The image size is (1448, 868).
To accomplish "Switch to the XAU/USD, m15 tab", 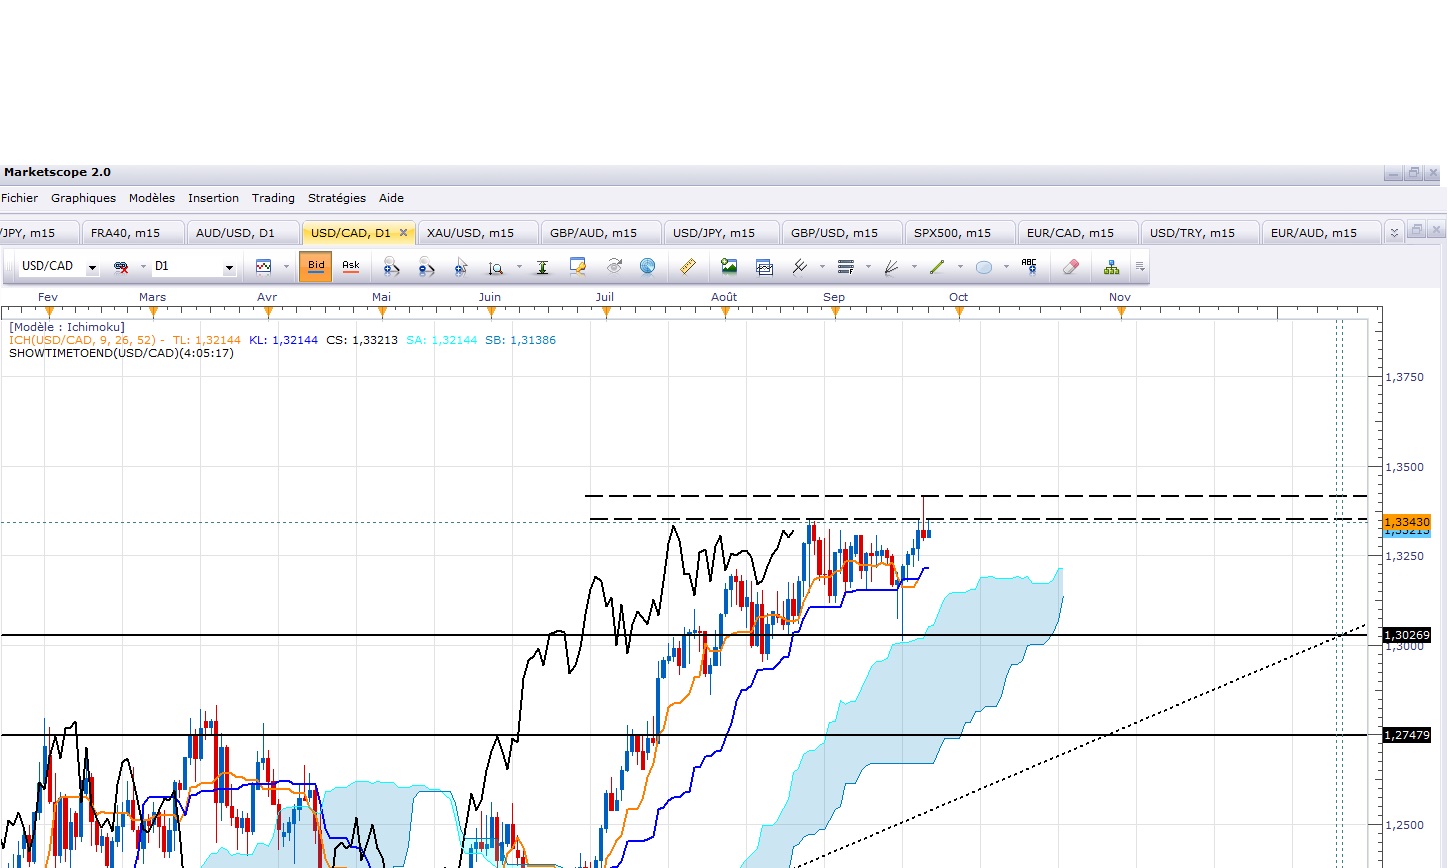I will (x=477, y=233).
